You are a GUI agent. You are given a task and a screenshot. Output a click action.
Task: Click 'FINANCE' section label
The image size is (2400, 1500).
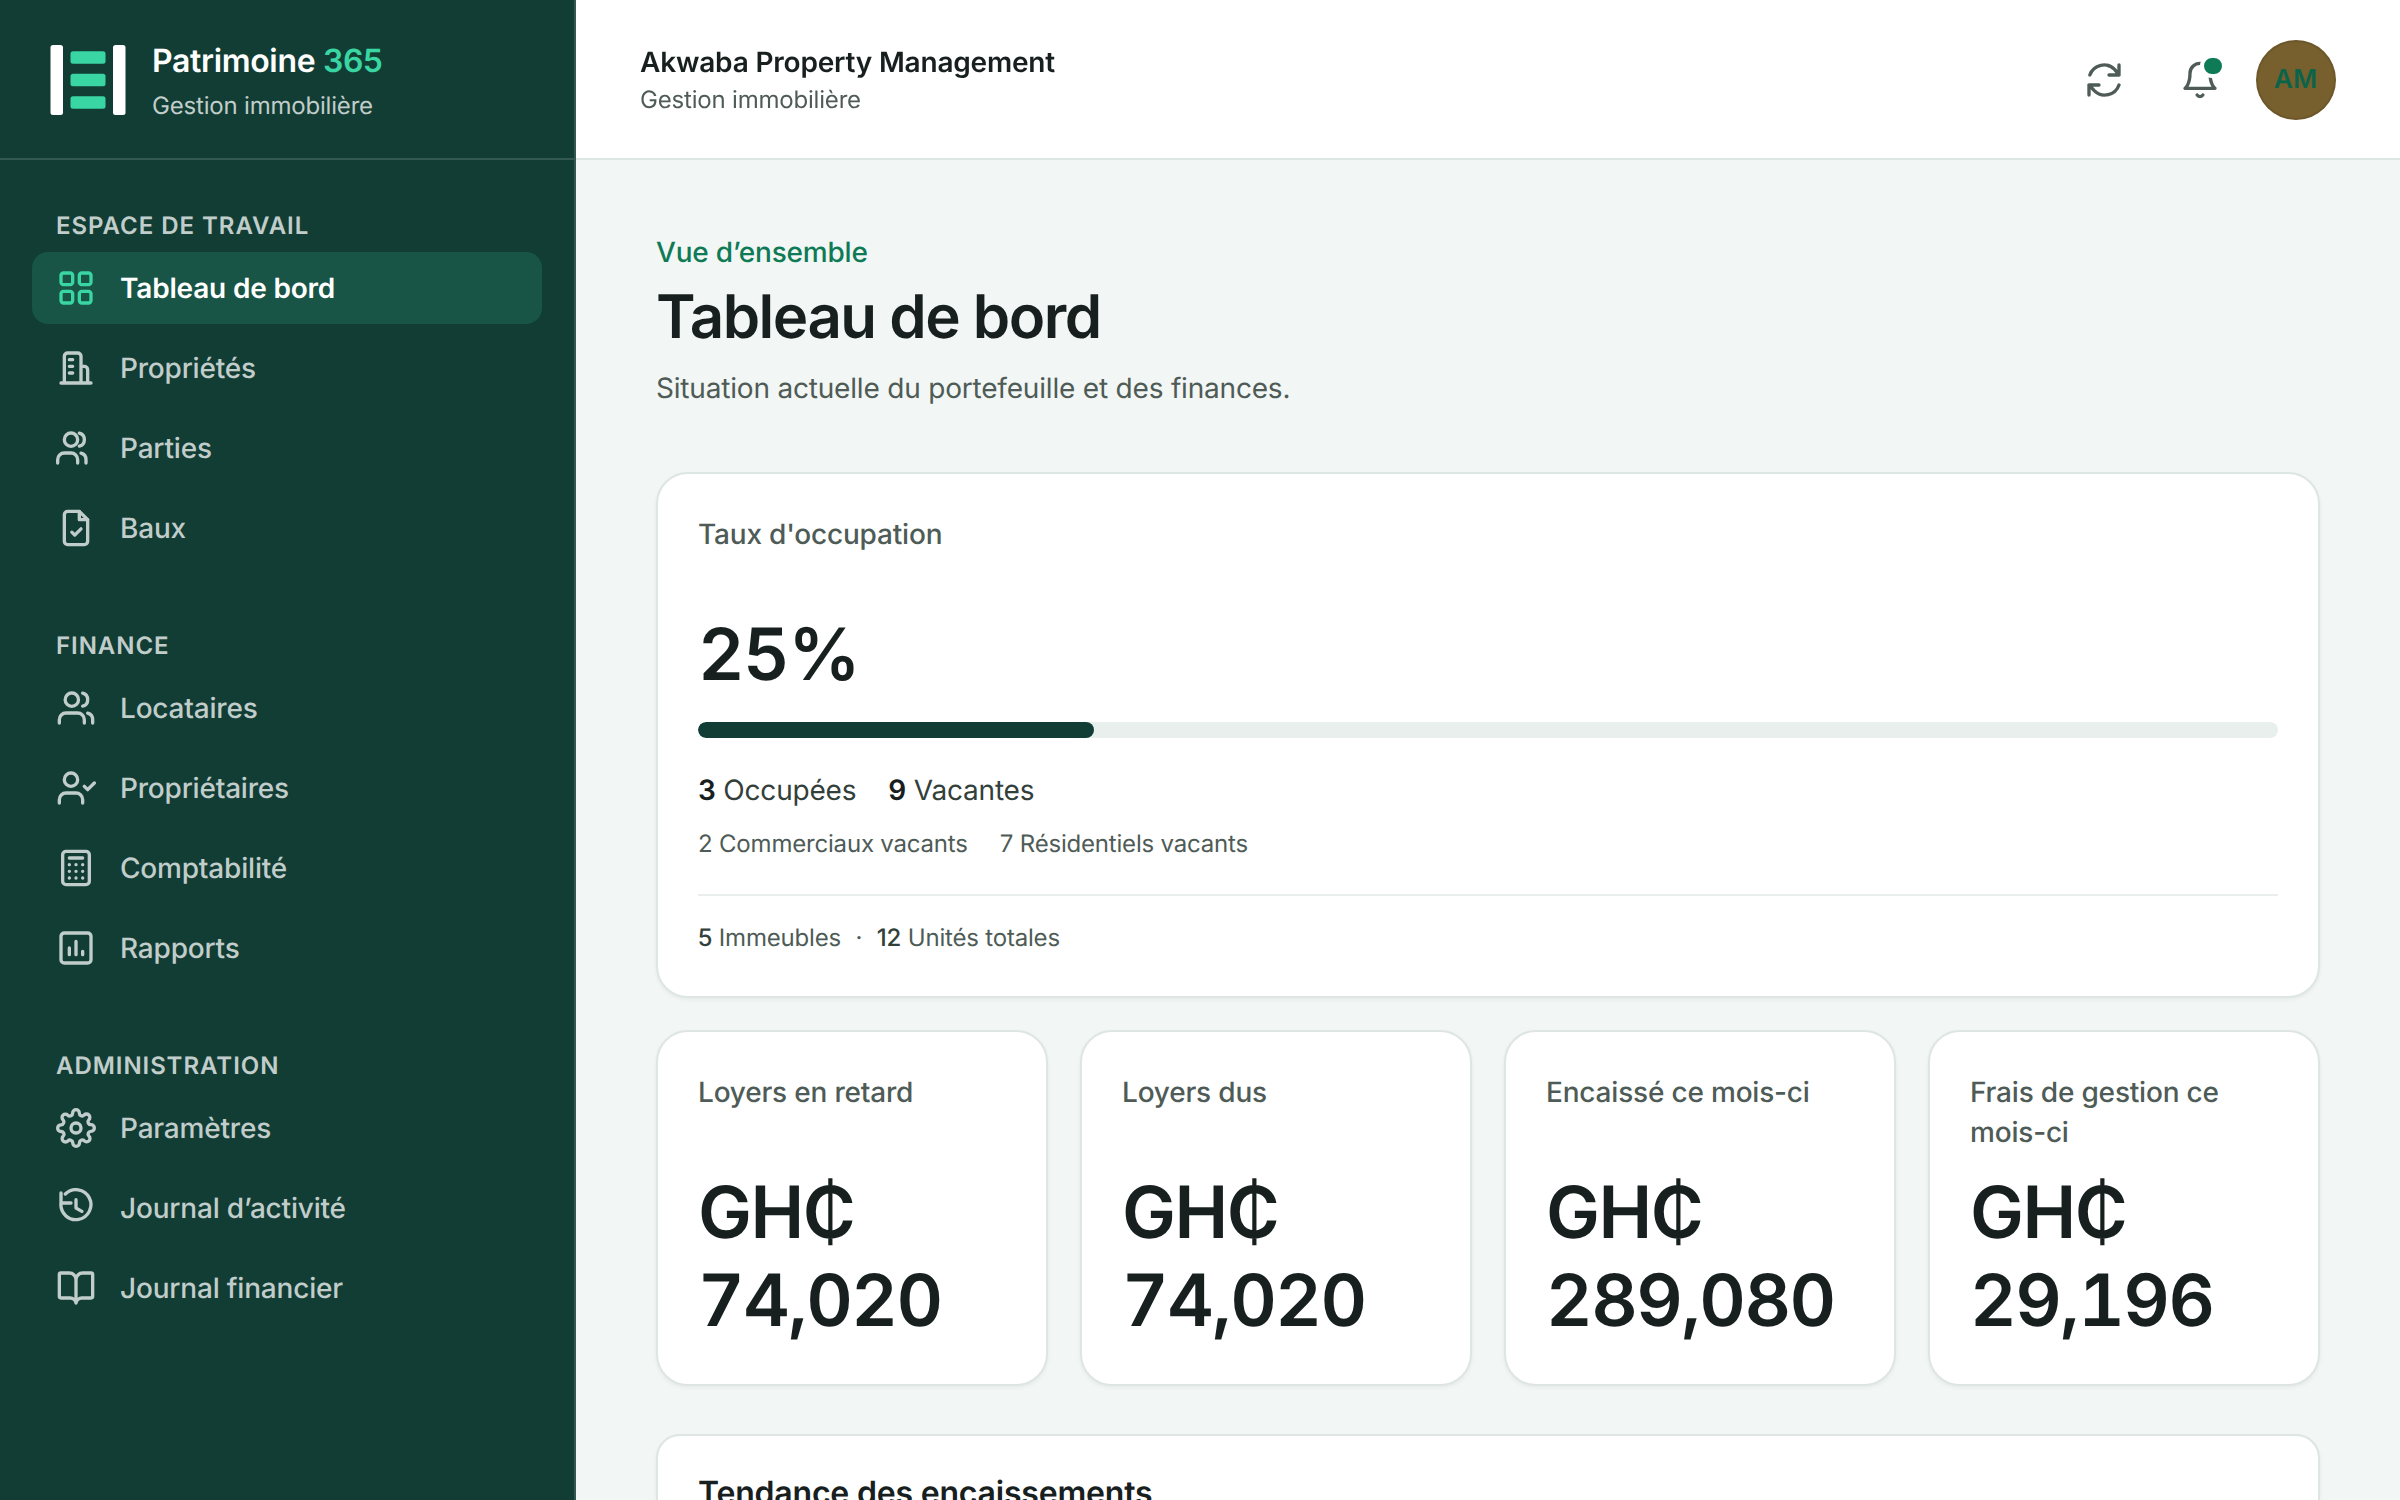[x=112, y=646]
